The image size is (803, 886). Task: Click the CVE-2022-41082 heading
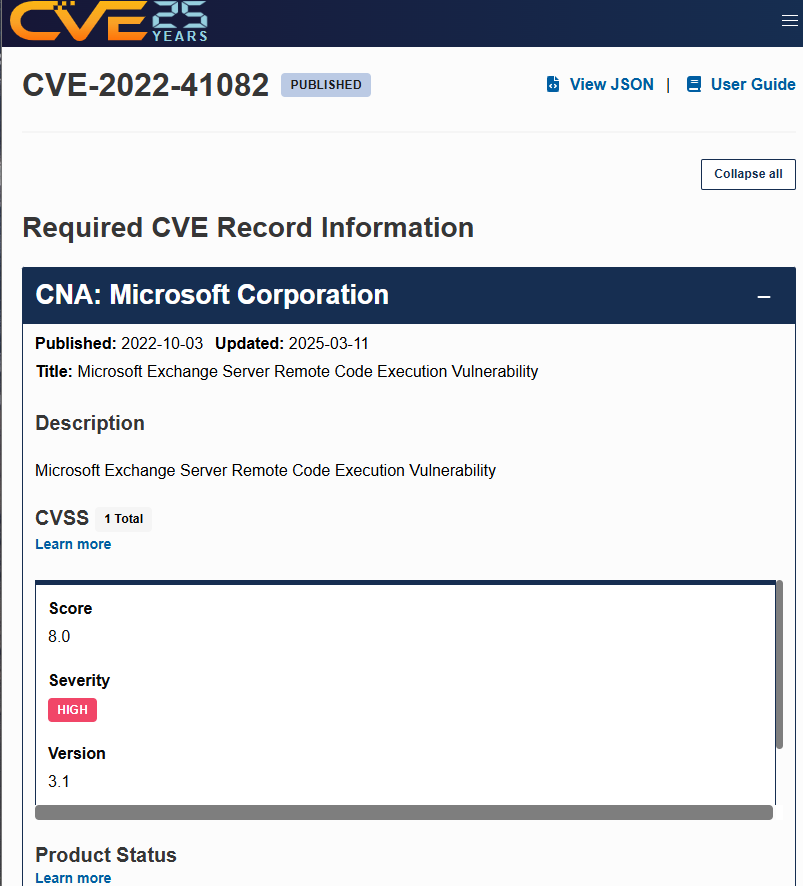point(145,85)
